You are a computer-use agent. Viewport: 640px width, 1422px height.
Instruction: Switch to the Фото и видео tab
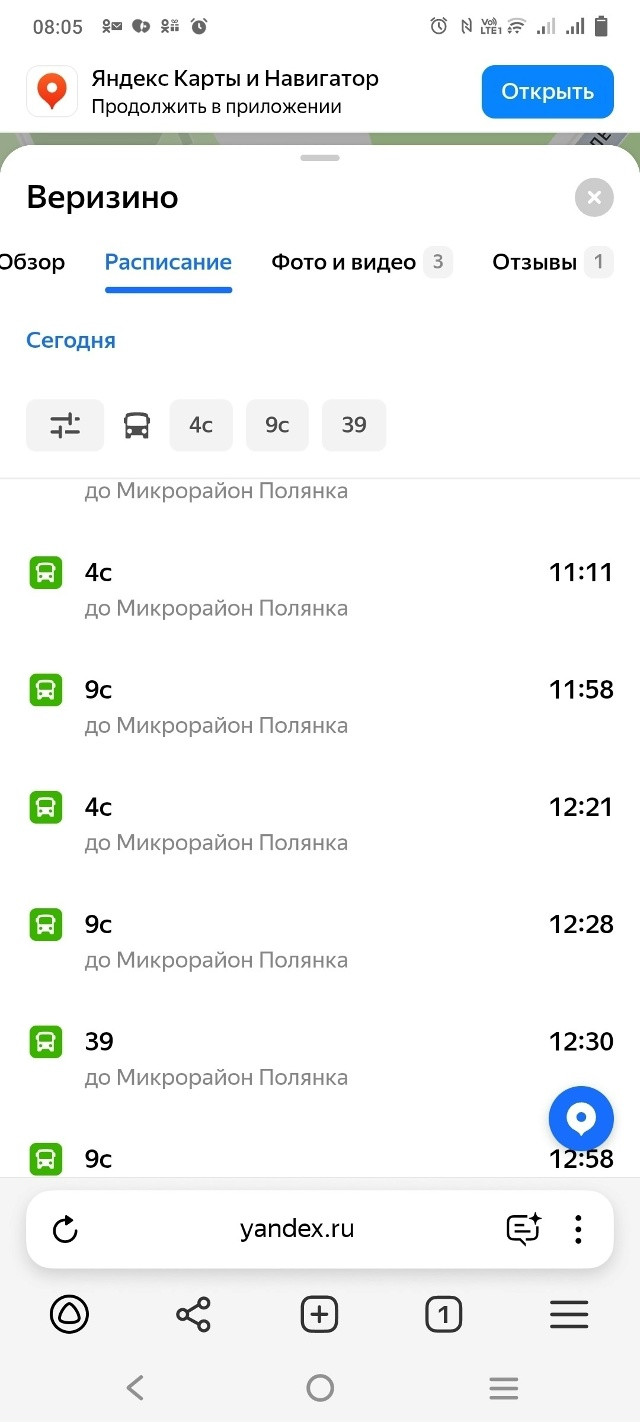tap(344, 262)
